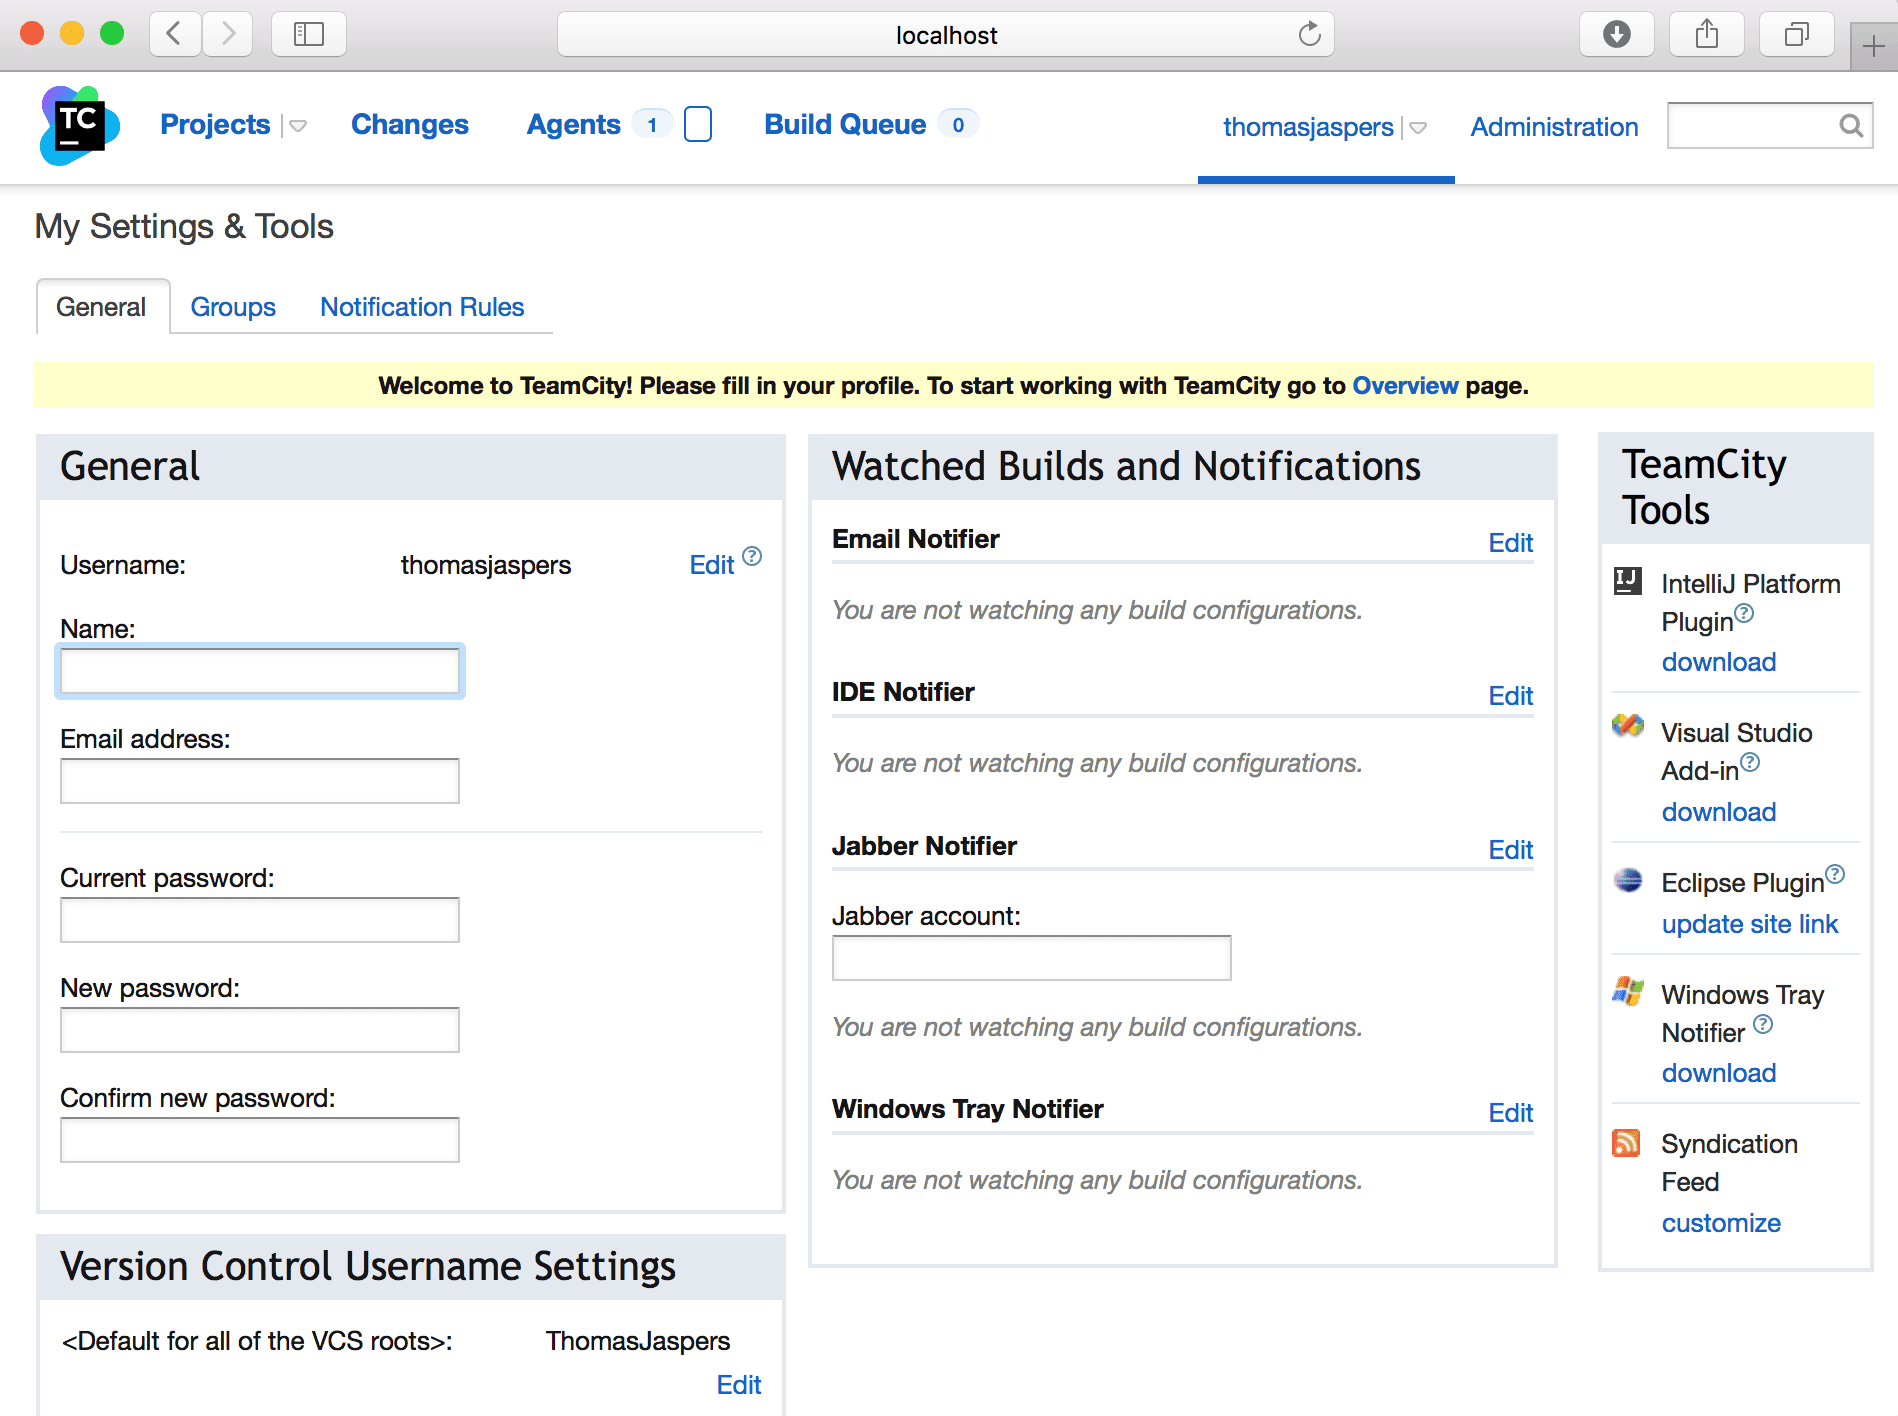Open IntelliJ Platform Plugin help icon
Image resolution: width=1898 pixels, height=1416 pixels.
1744,613
